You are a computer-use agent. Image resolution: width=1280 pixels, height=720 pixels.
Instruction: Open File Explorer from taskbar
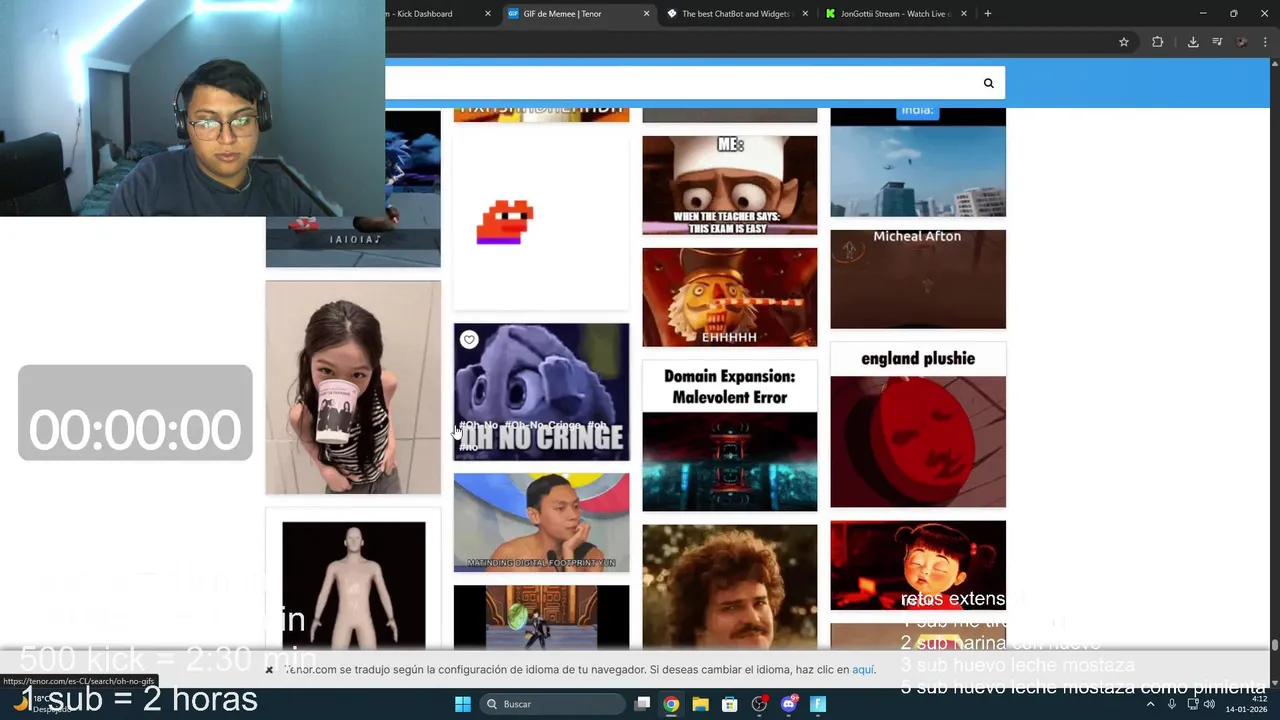point(700,704)
